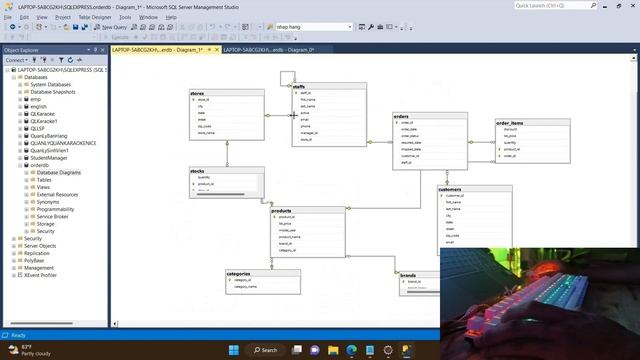Open Object Explorer window position dropdown
This screenshot has width=640, height=360.
[89, 50]
